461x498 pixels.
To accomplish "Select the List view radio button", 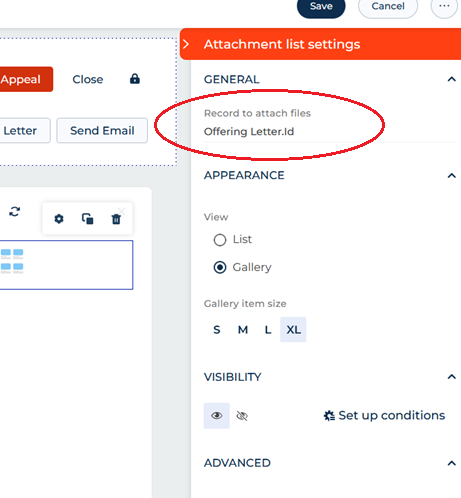I will point(220,240).
